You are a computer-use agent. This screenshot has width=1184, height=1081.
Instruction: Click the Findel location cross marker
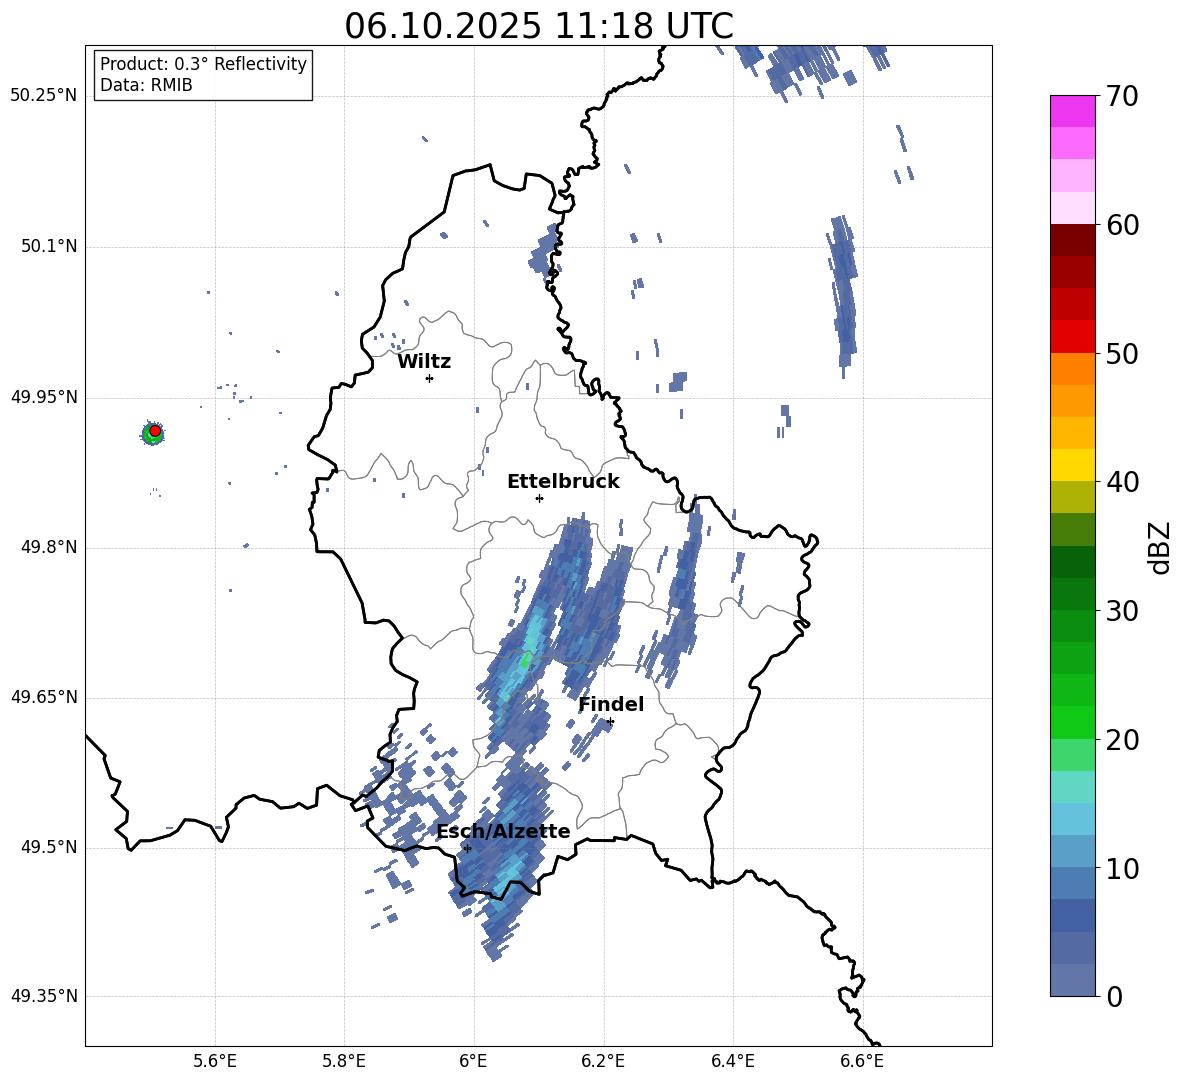(x=610, y=722)
